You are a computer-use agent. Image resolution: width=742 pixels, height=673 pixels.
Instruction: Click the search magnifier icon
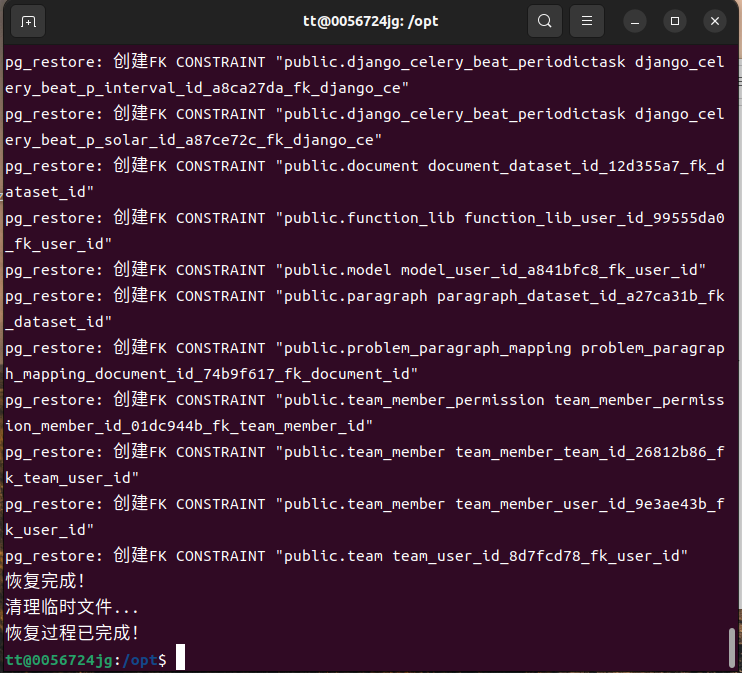pyautogui.click(x=544, y=21)
